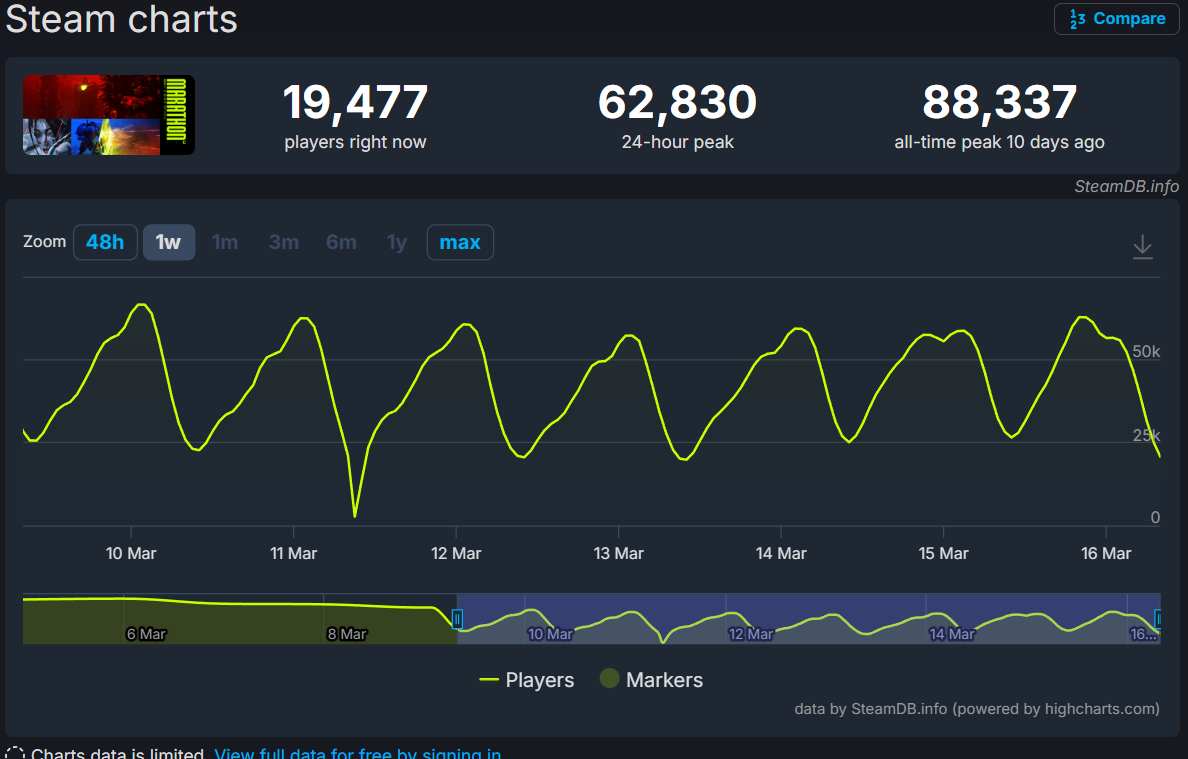Click the navigator at 12 Mar
1188x759 pixels.
click(751, 634)
